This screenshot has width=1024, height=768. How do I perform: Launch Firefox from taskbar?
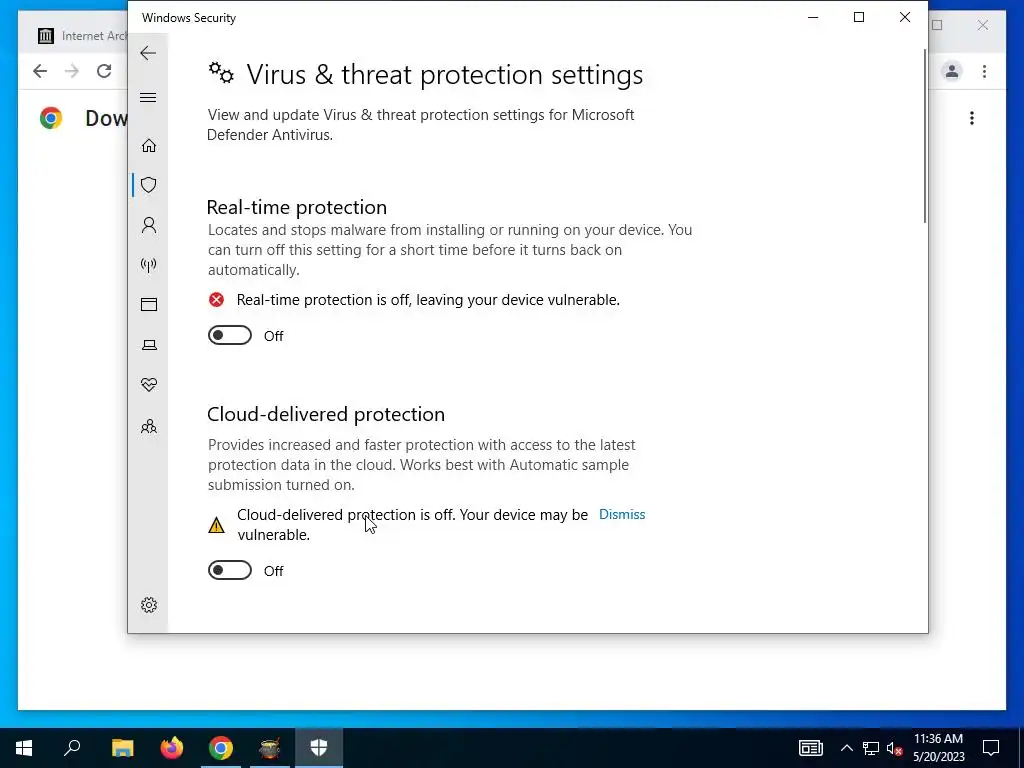tap(172, 748)
